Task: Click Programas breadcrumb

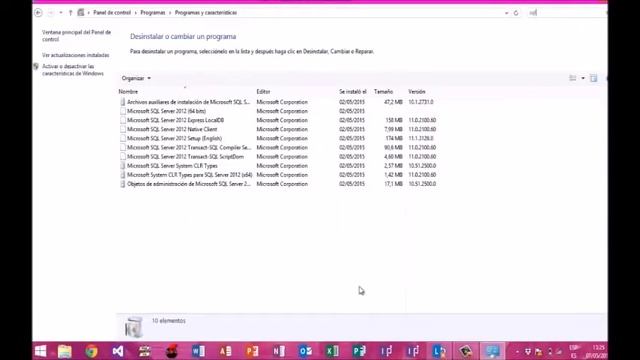Action: pyautogui.click(x=153, y=13)
